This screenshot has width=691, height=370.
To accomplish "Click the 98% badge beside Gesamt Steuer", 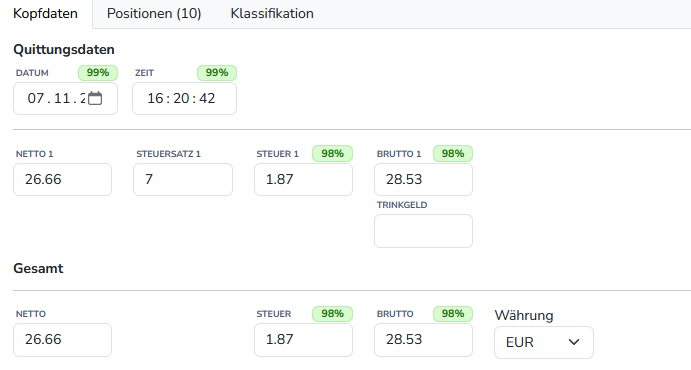I will pyautogui.click(x=332, y=314).
